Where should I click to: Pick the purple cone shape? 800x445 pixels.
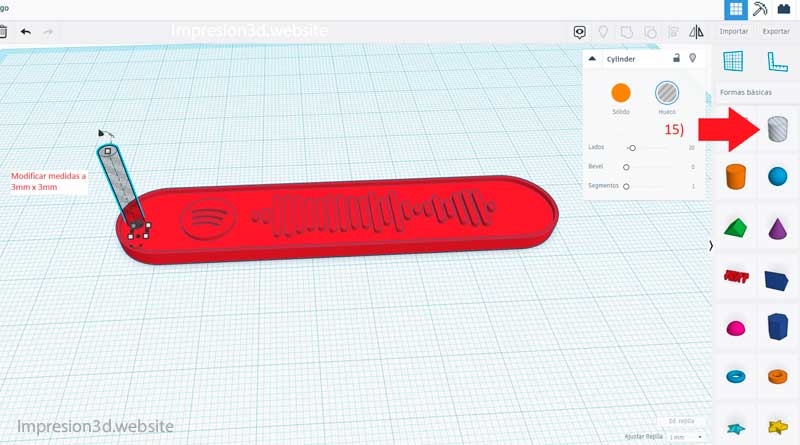778,228
